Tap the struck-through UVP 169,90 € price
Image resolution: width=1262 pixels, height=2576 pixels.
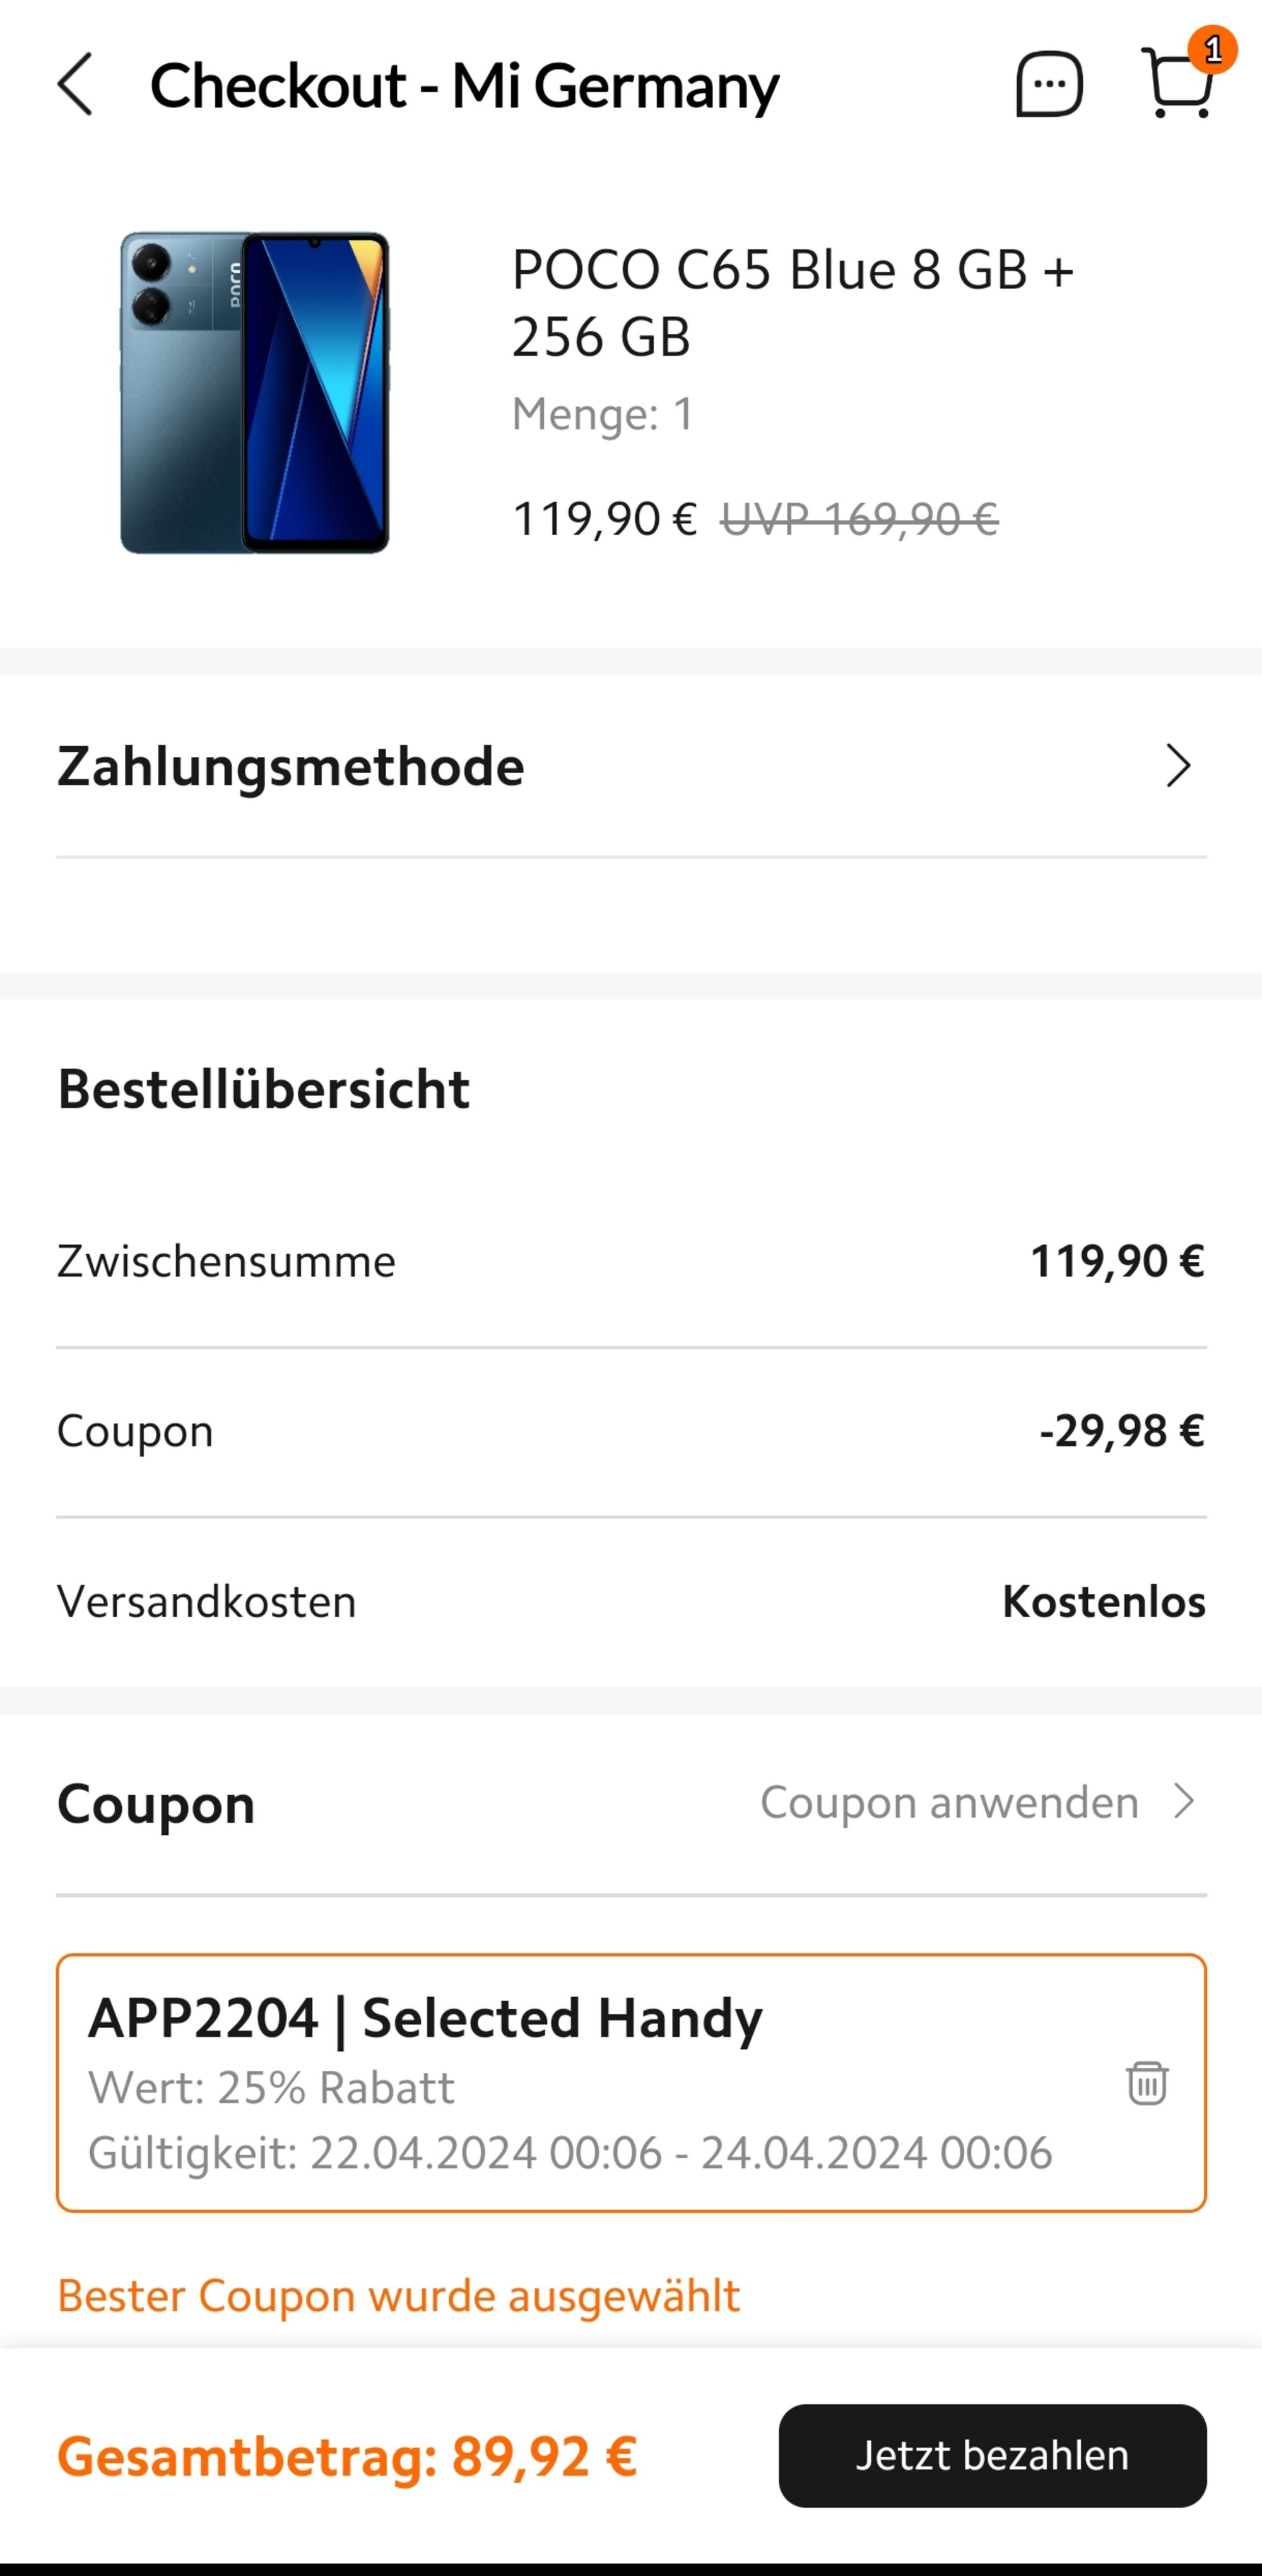click(x=859, y=519)
